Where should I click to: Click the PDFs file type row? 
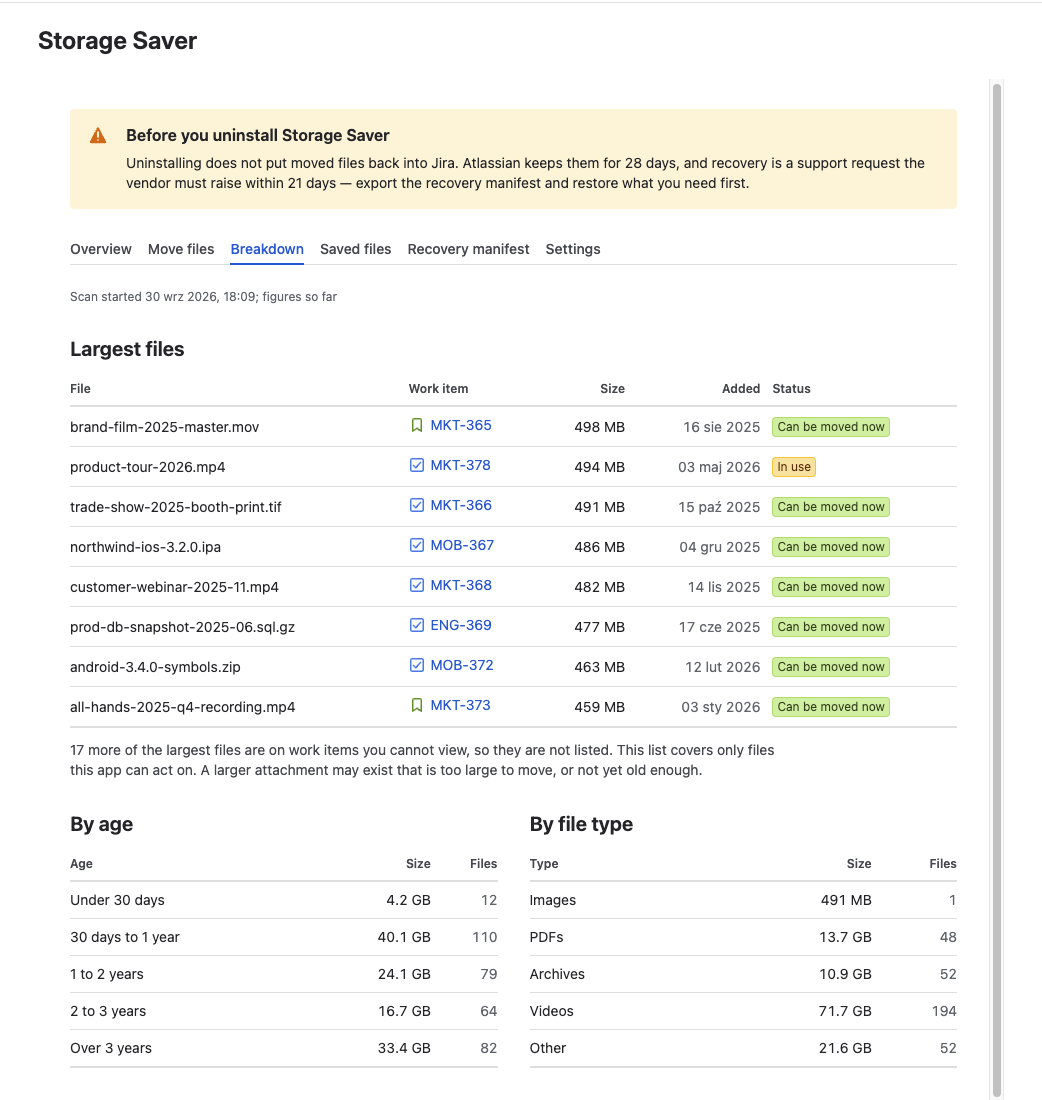[743, 937]
